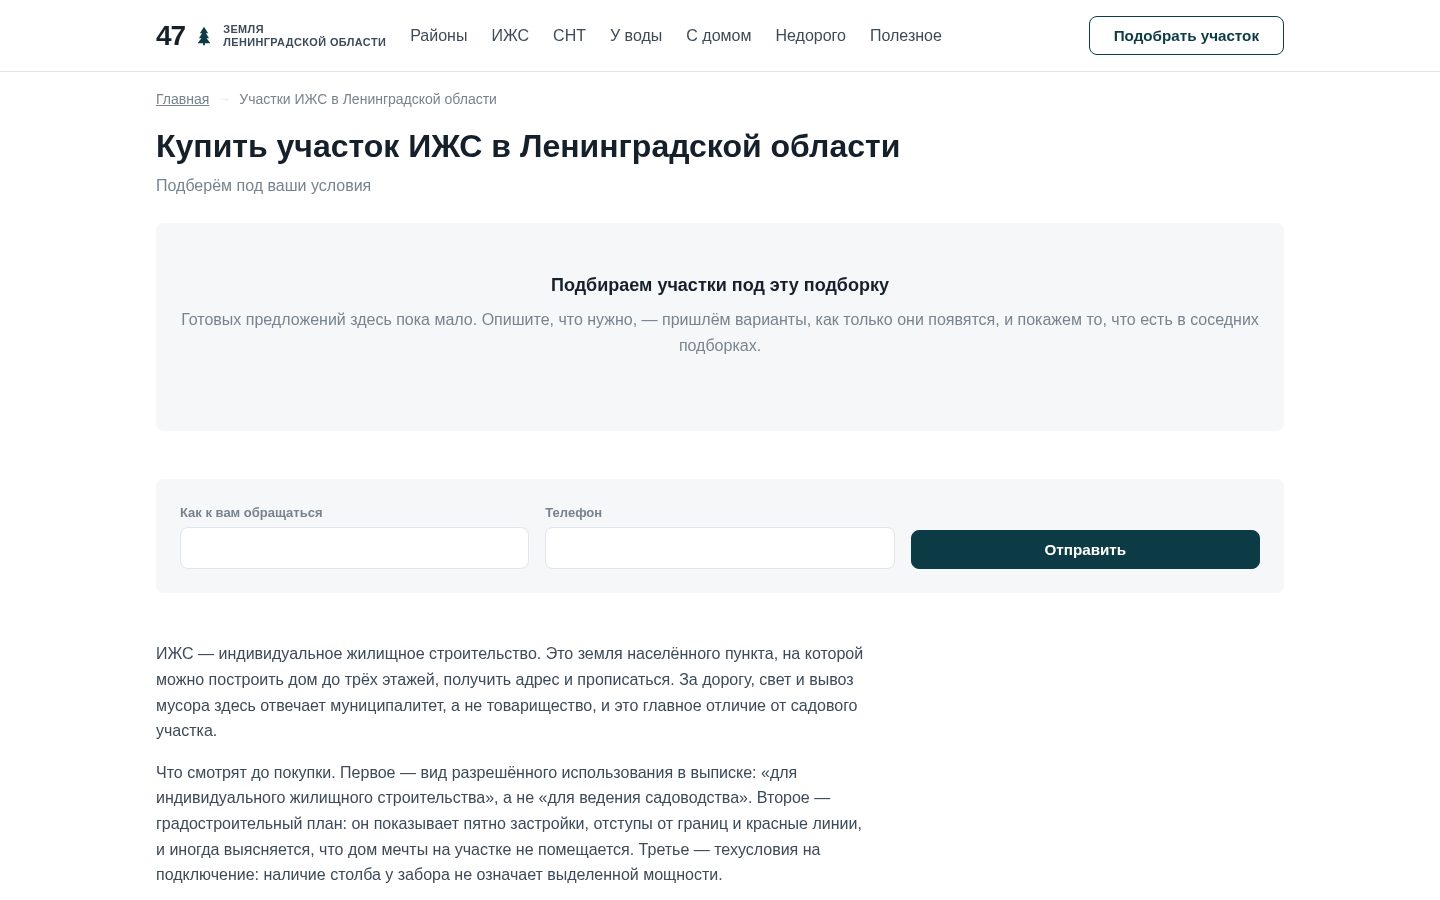Select the Недорого navigation item

click(810, 36)
